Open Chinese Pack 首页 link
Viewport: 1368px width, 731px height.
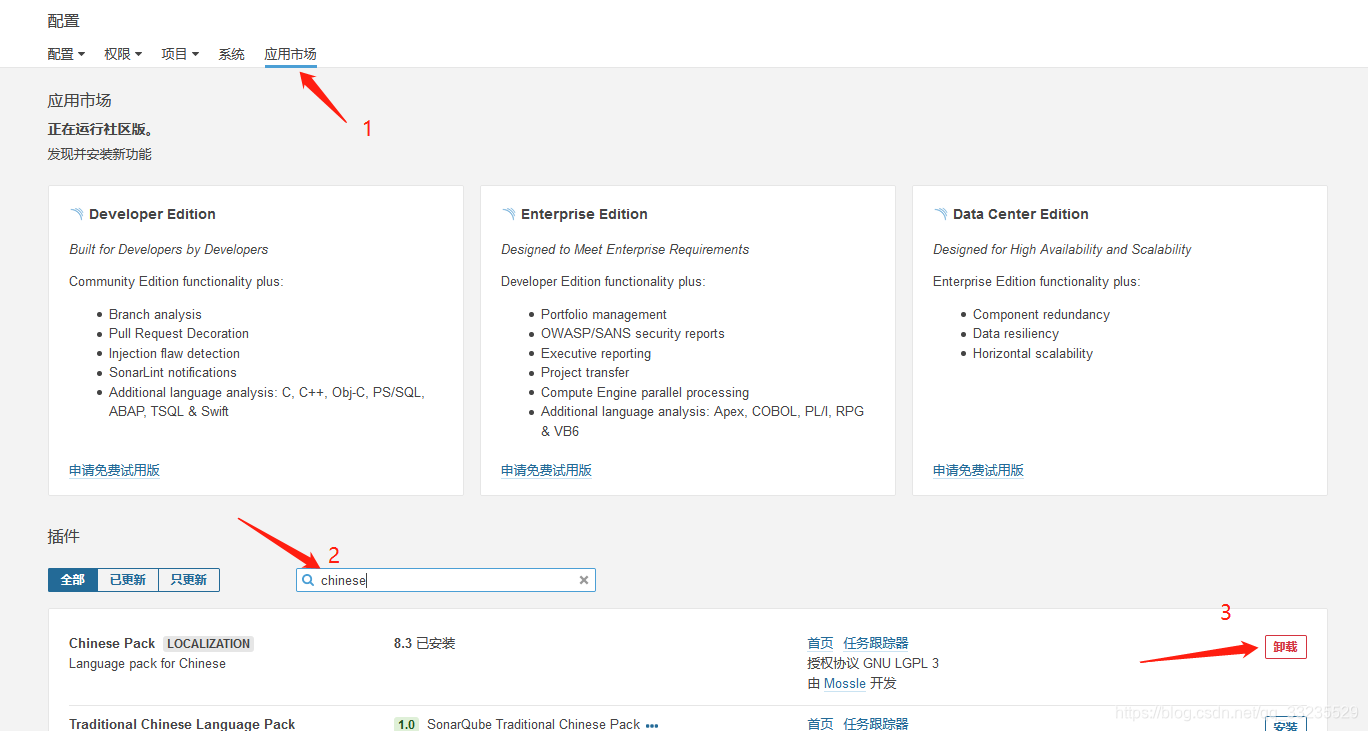click(x=820, y=643)
